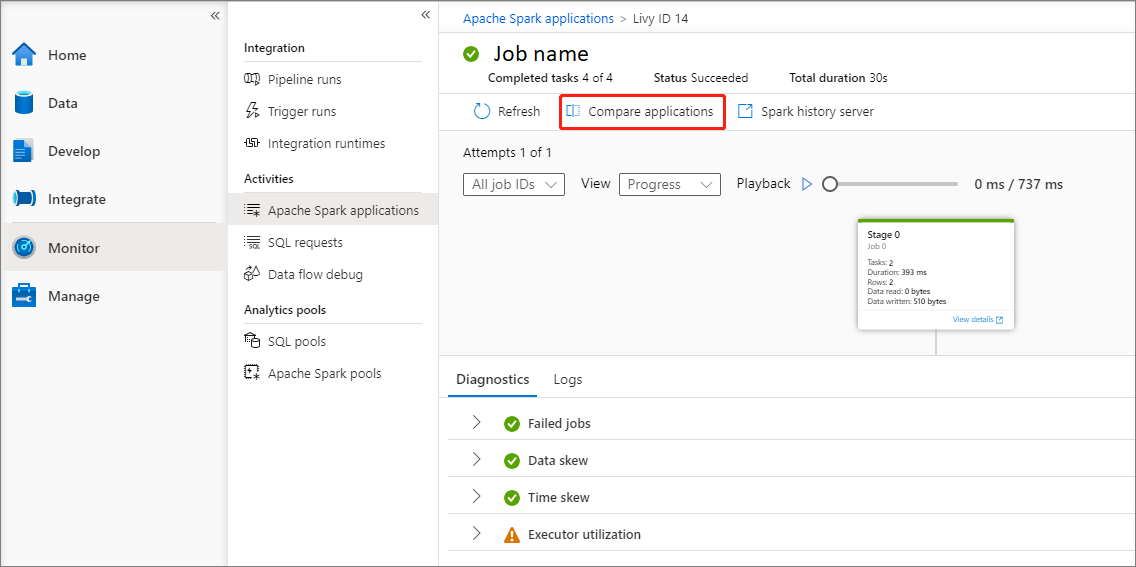The height and width of the screenshot is (567, 1136).
Task: Click the Manage toolbox icon
Action: (x=24, y=296)
